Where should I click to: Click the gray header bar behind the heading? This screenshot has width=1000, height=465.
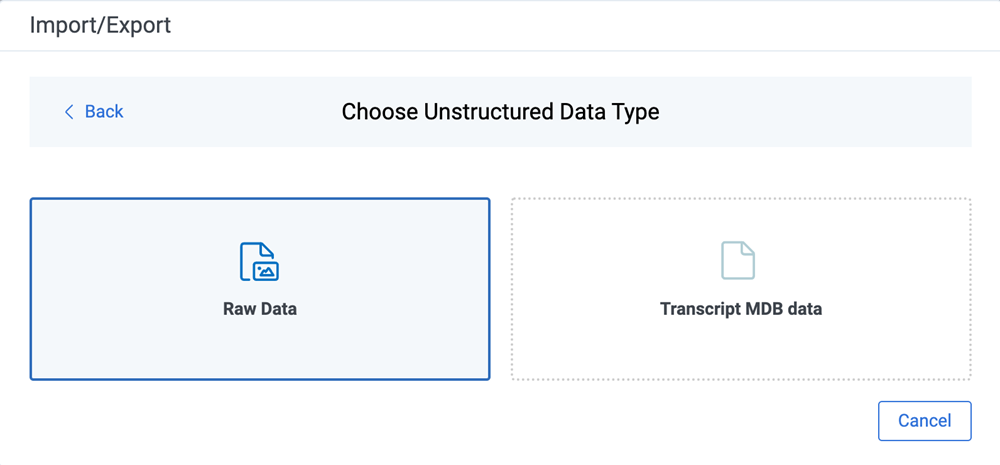coord(829,112)
